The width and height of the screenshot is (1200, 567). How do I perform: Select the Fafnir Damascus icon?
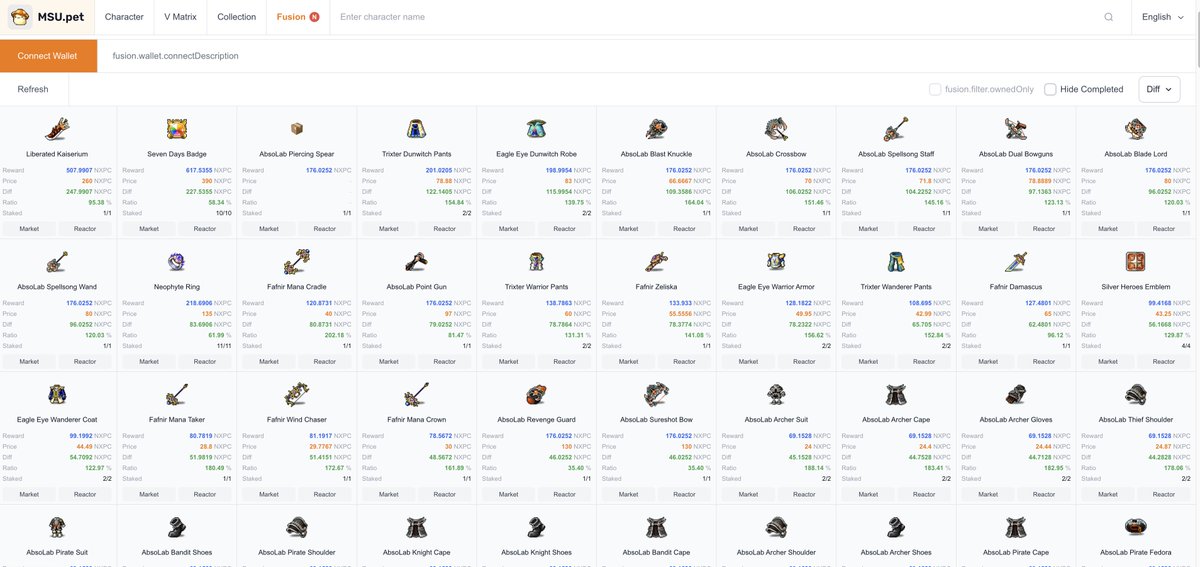pos(1016,262)
